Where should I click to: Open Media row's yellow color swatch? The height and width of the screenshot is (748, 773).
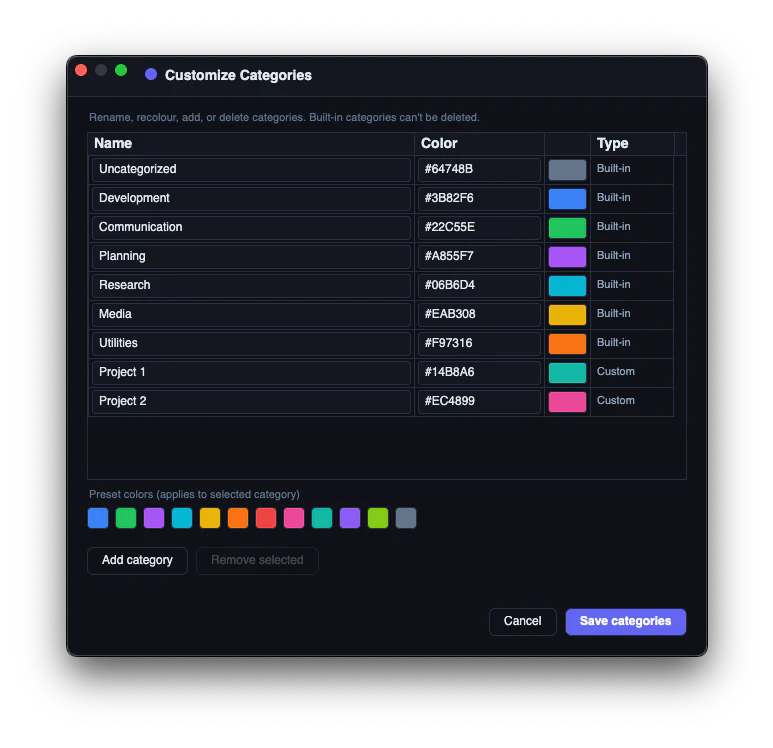(x=567, y=315)
